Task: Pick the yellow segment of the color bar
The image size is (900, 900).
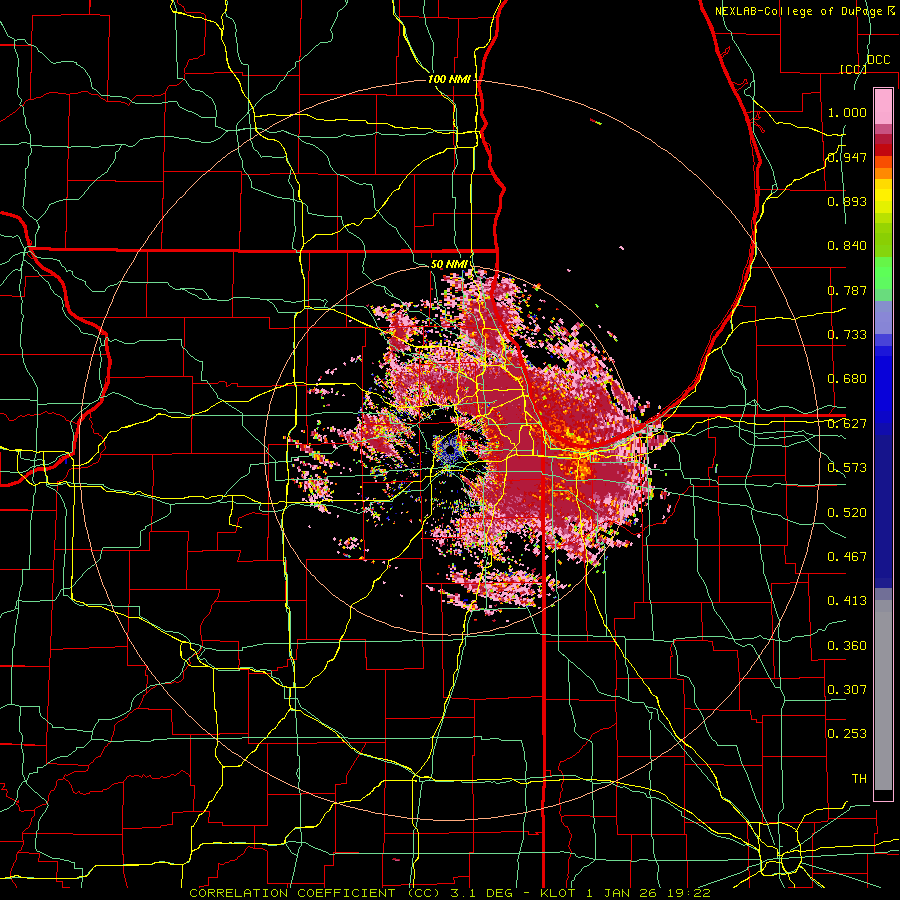Action: 883,196
